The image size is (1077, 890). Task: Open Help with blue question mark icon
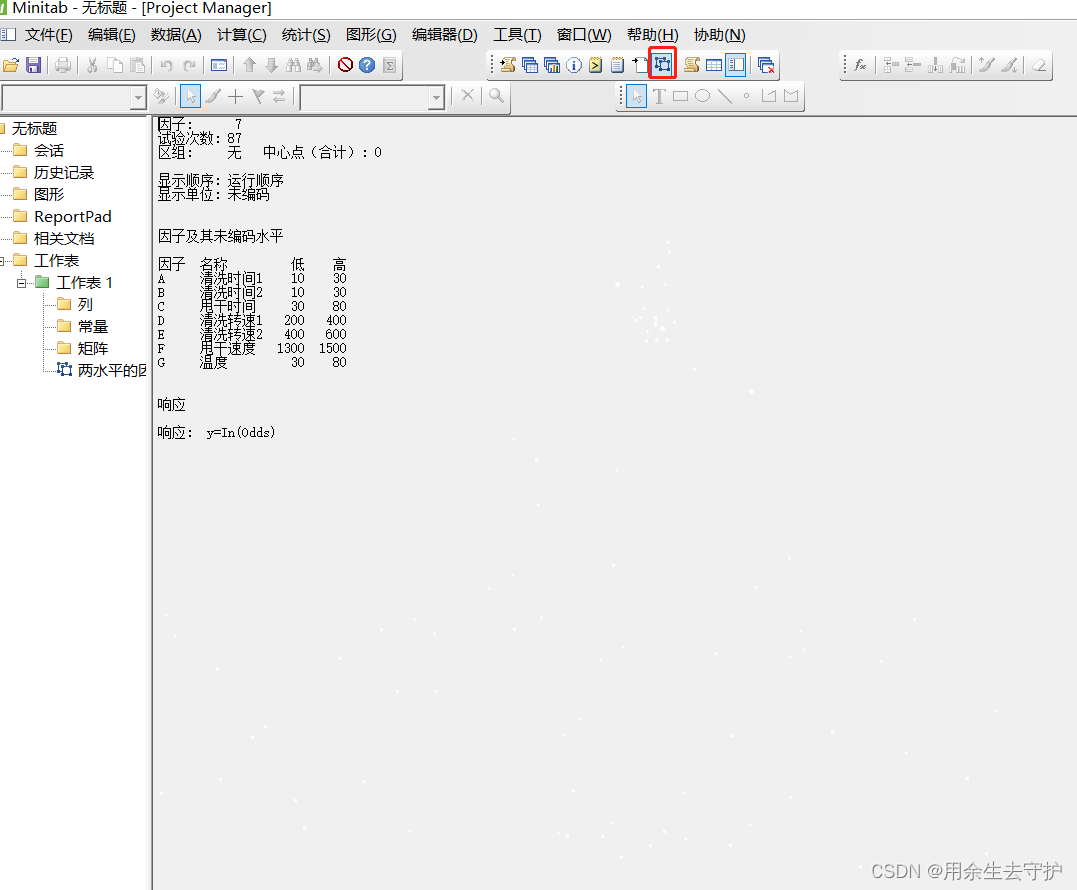367,65
